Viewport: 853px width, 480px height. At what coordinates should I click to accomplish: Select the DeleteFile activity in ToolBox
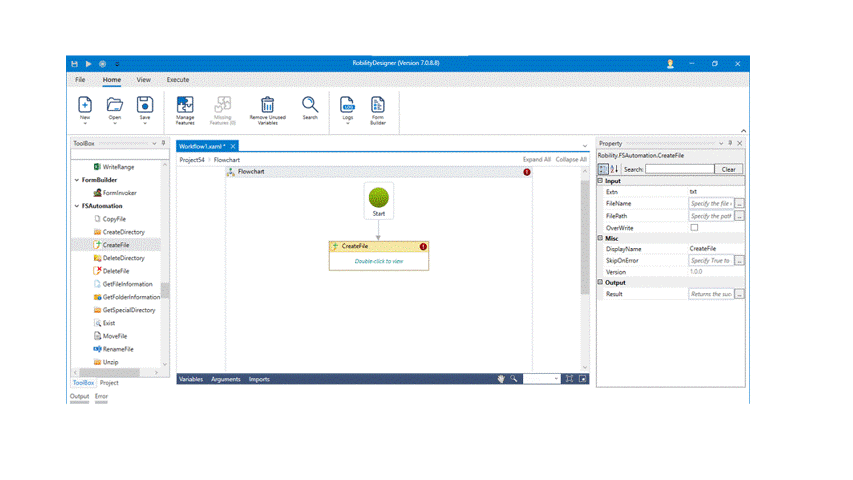pos(115,271)
